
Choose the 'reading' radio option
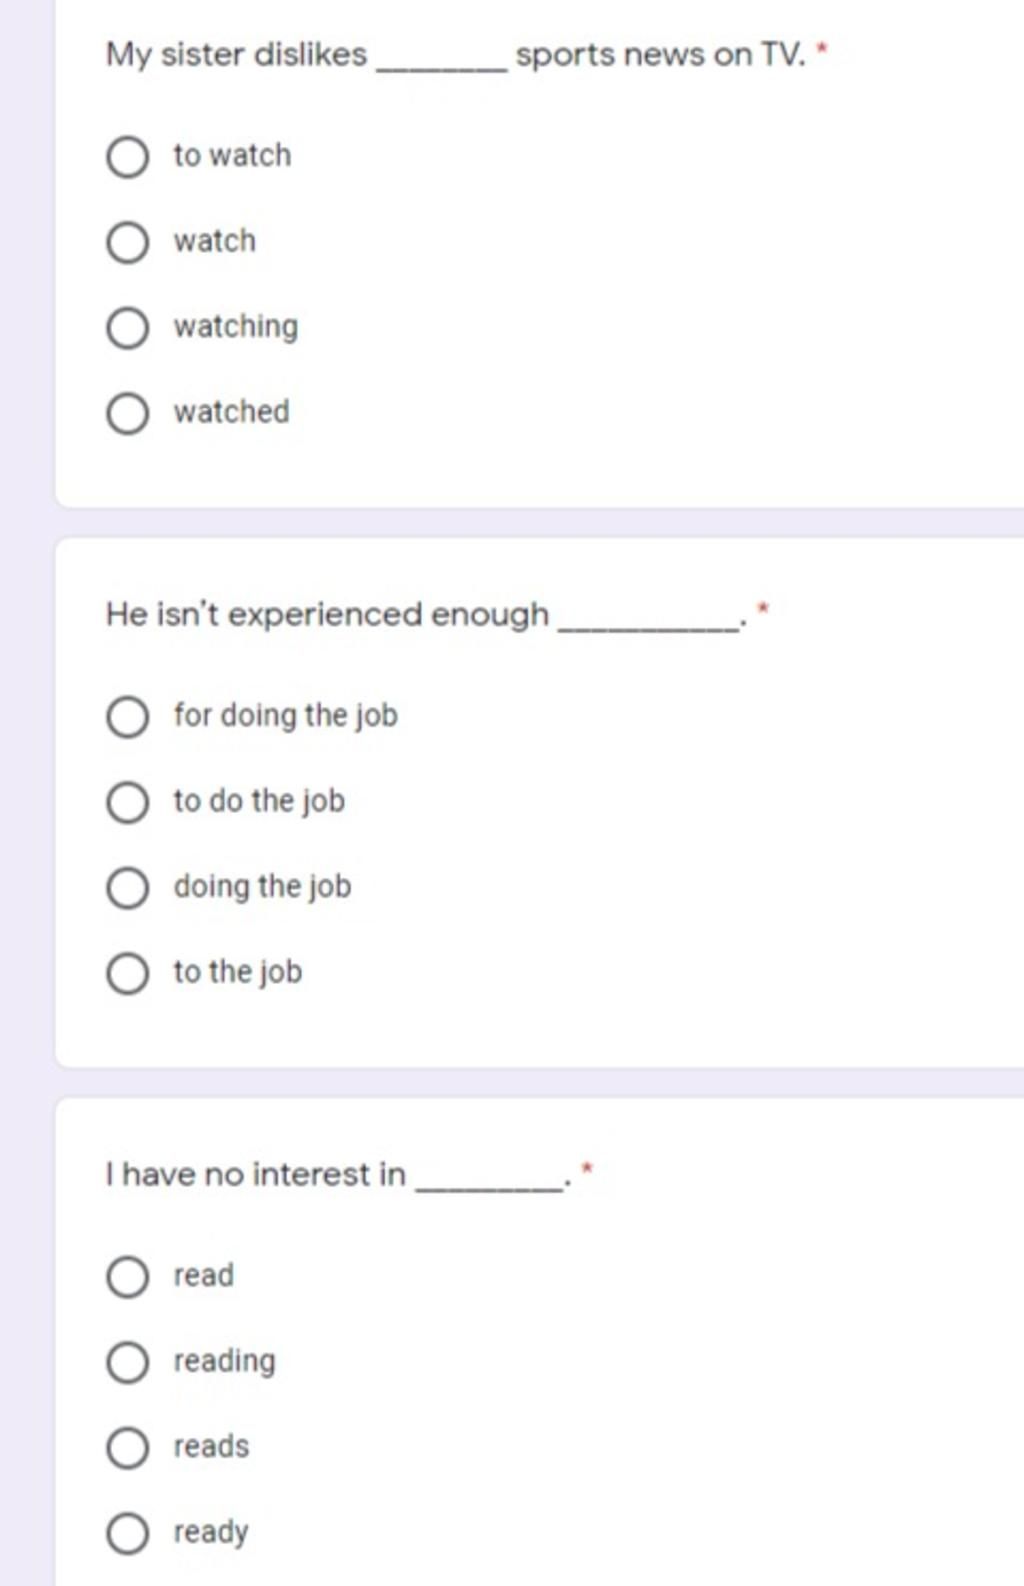(127, 1362)
